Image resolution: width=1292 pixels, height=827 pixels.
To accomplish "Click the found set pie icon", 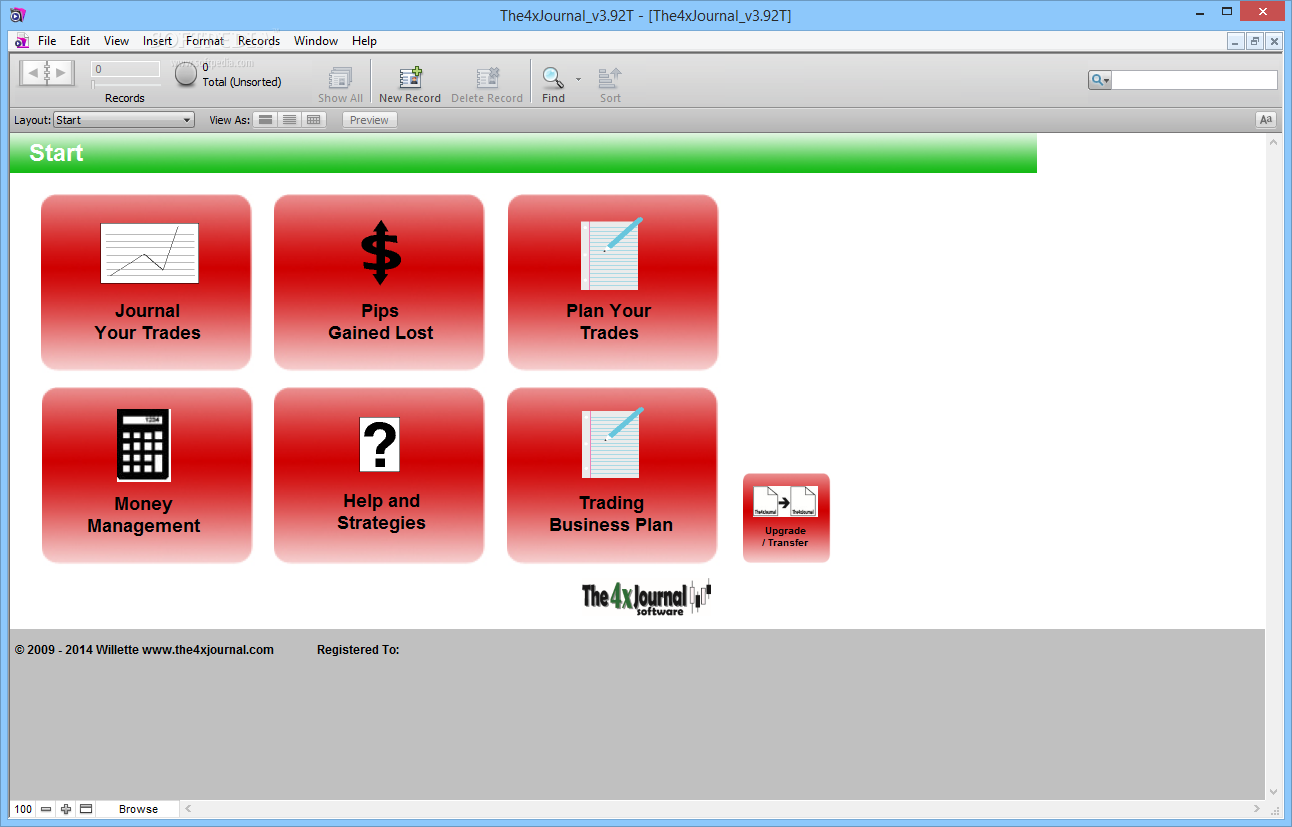I will [x=186, y=74].
